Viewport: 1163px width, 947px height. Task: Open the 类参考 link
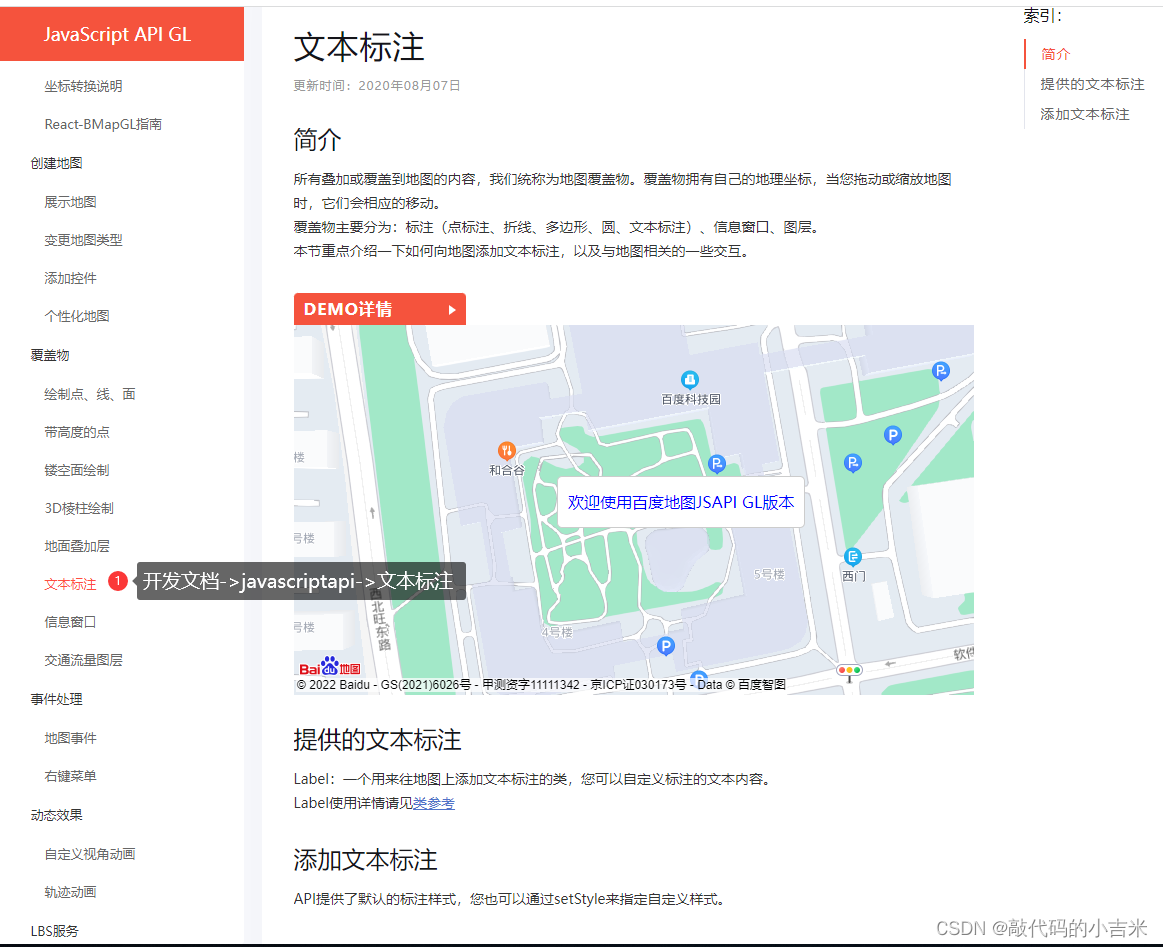434,803
